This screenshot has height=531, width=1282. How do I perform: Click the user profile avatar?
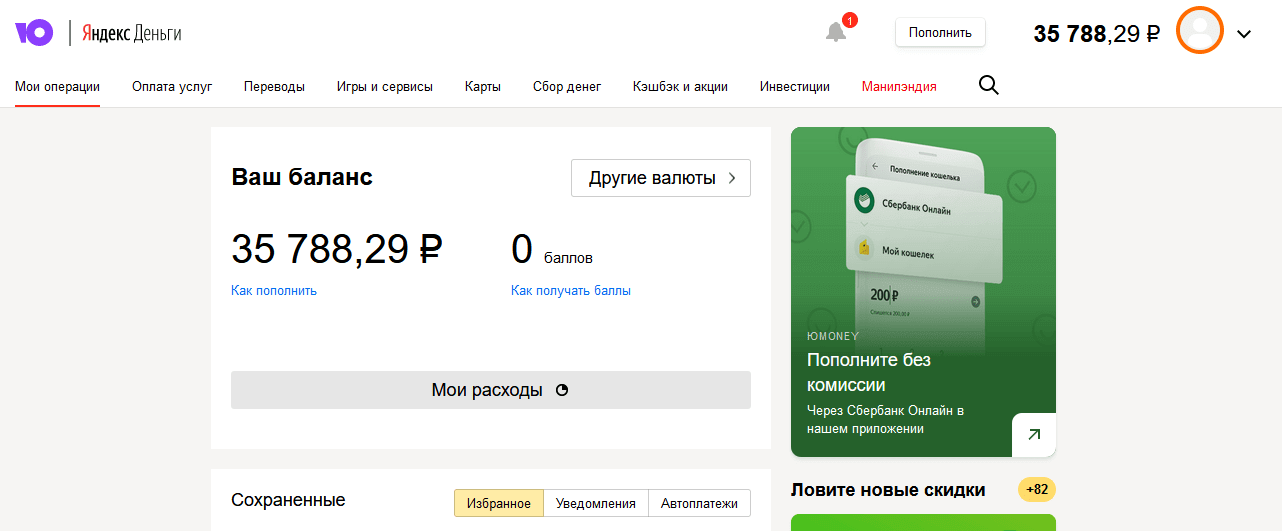coord(1200,32)
